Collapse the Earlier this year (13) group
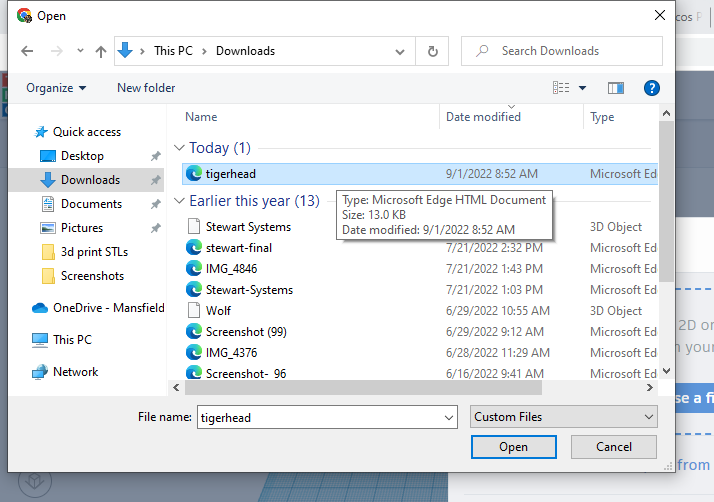 tap(179, 201)
